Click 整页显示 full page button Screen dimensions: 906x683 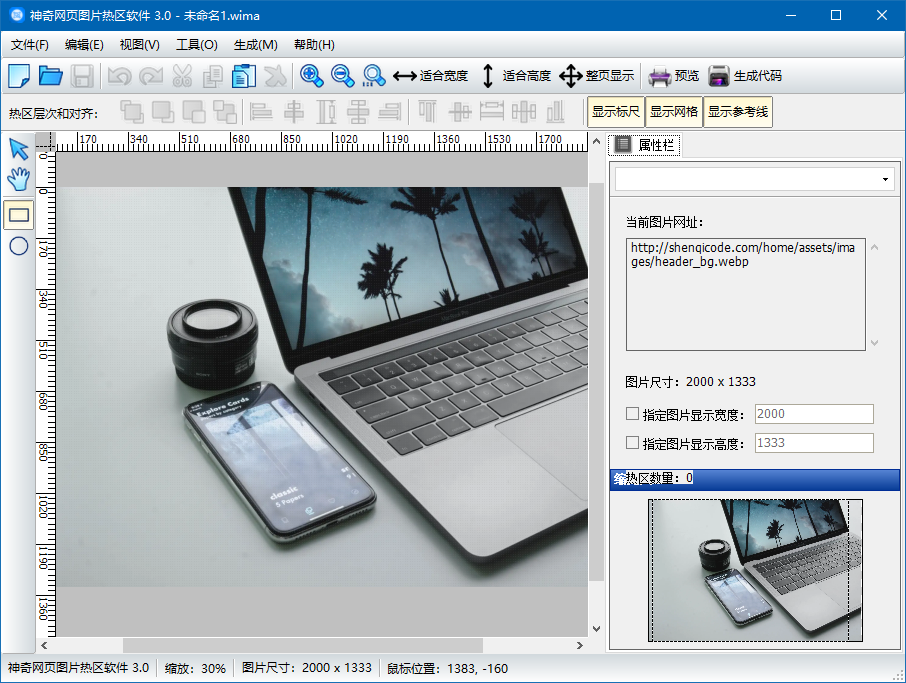coord(597,76)
